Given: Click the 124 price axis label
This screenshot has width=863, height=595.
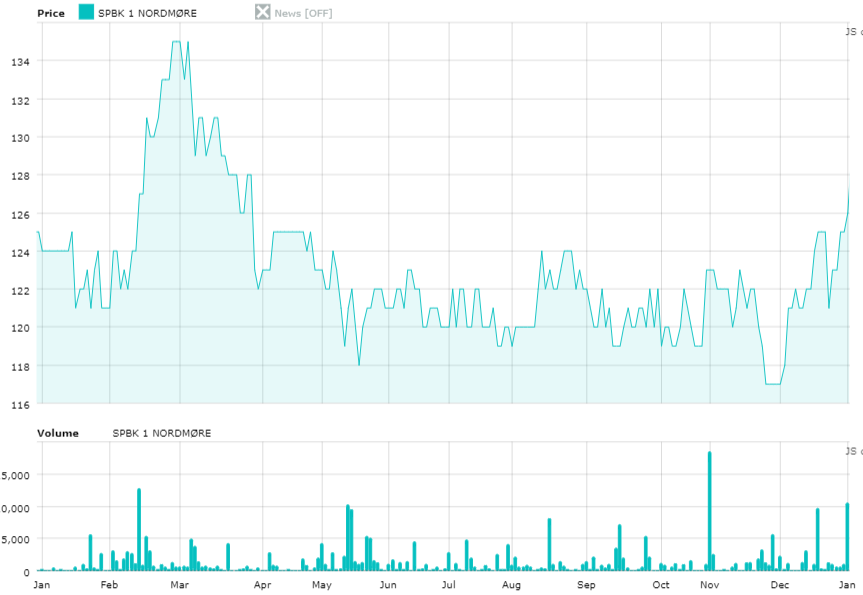Looking at the screenshot, I should tap(20, 252).
